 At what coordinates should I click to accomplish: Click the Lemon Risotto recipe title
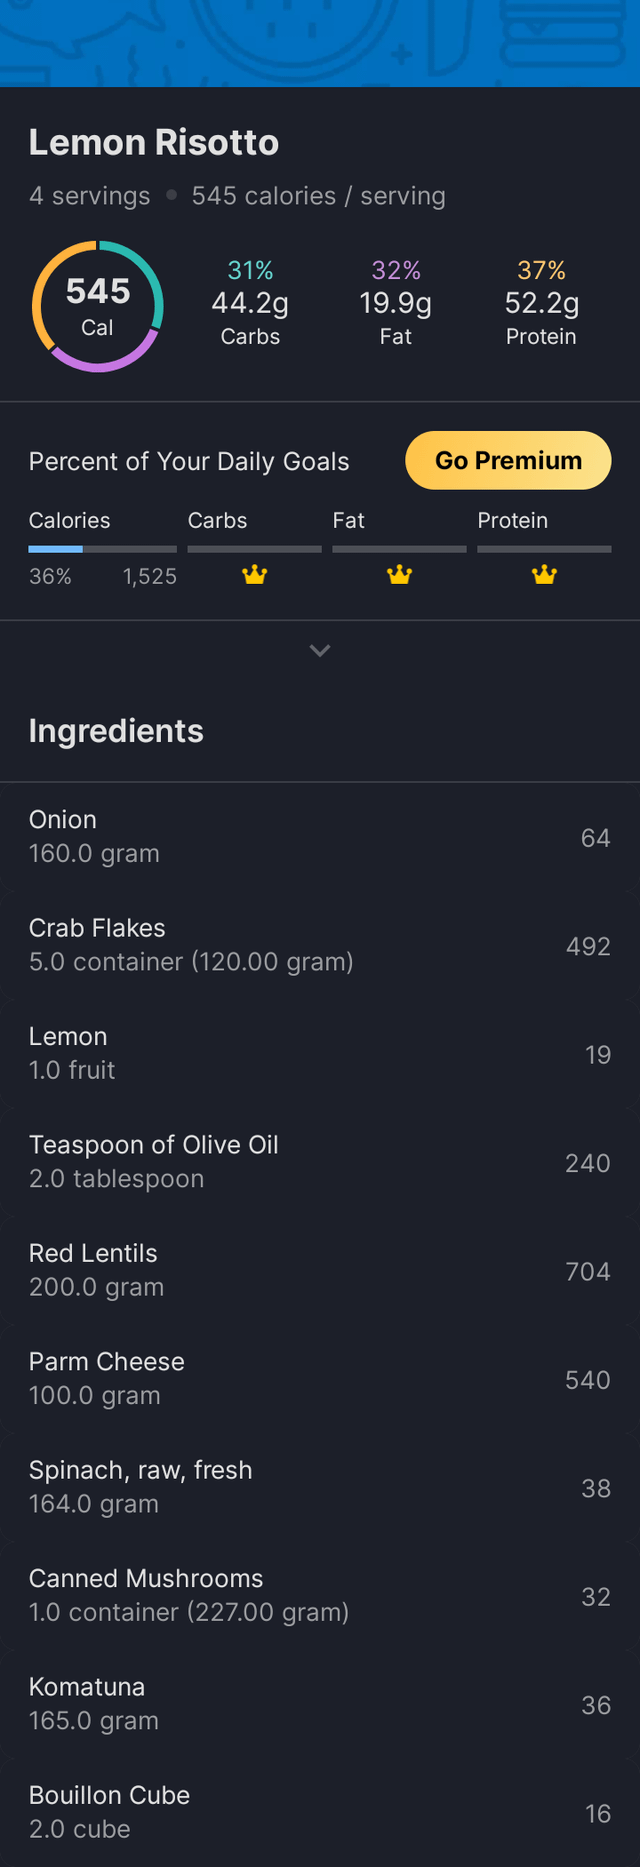[154, 143]
